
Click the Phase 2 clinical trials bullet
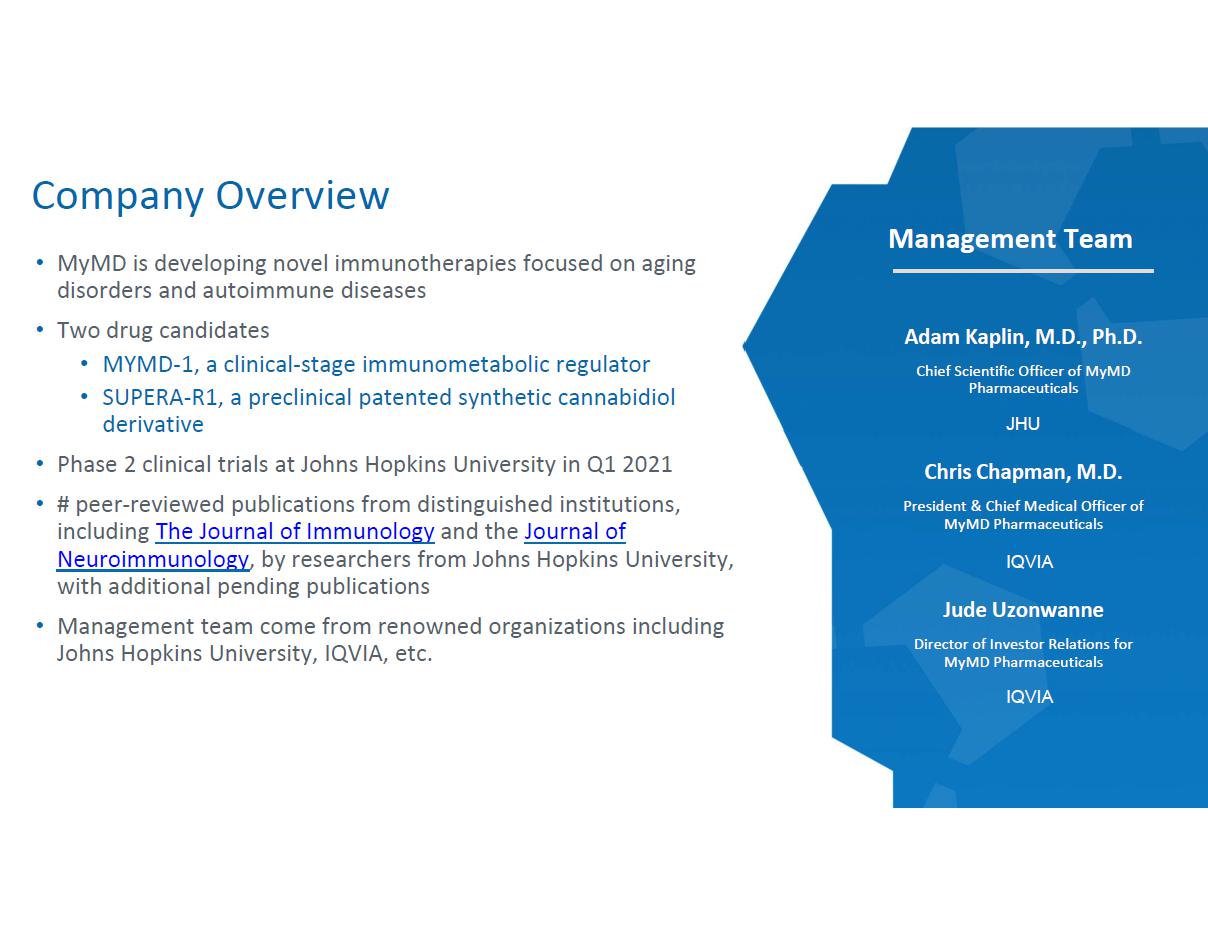coord(364,464)
